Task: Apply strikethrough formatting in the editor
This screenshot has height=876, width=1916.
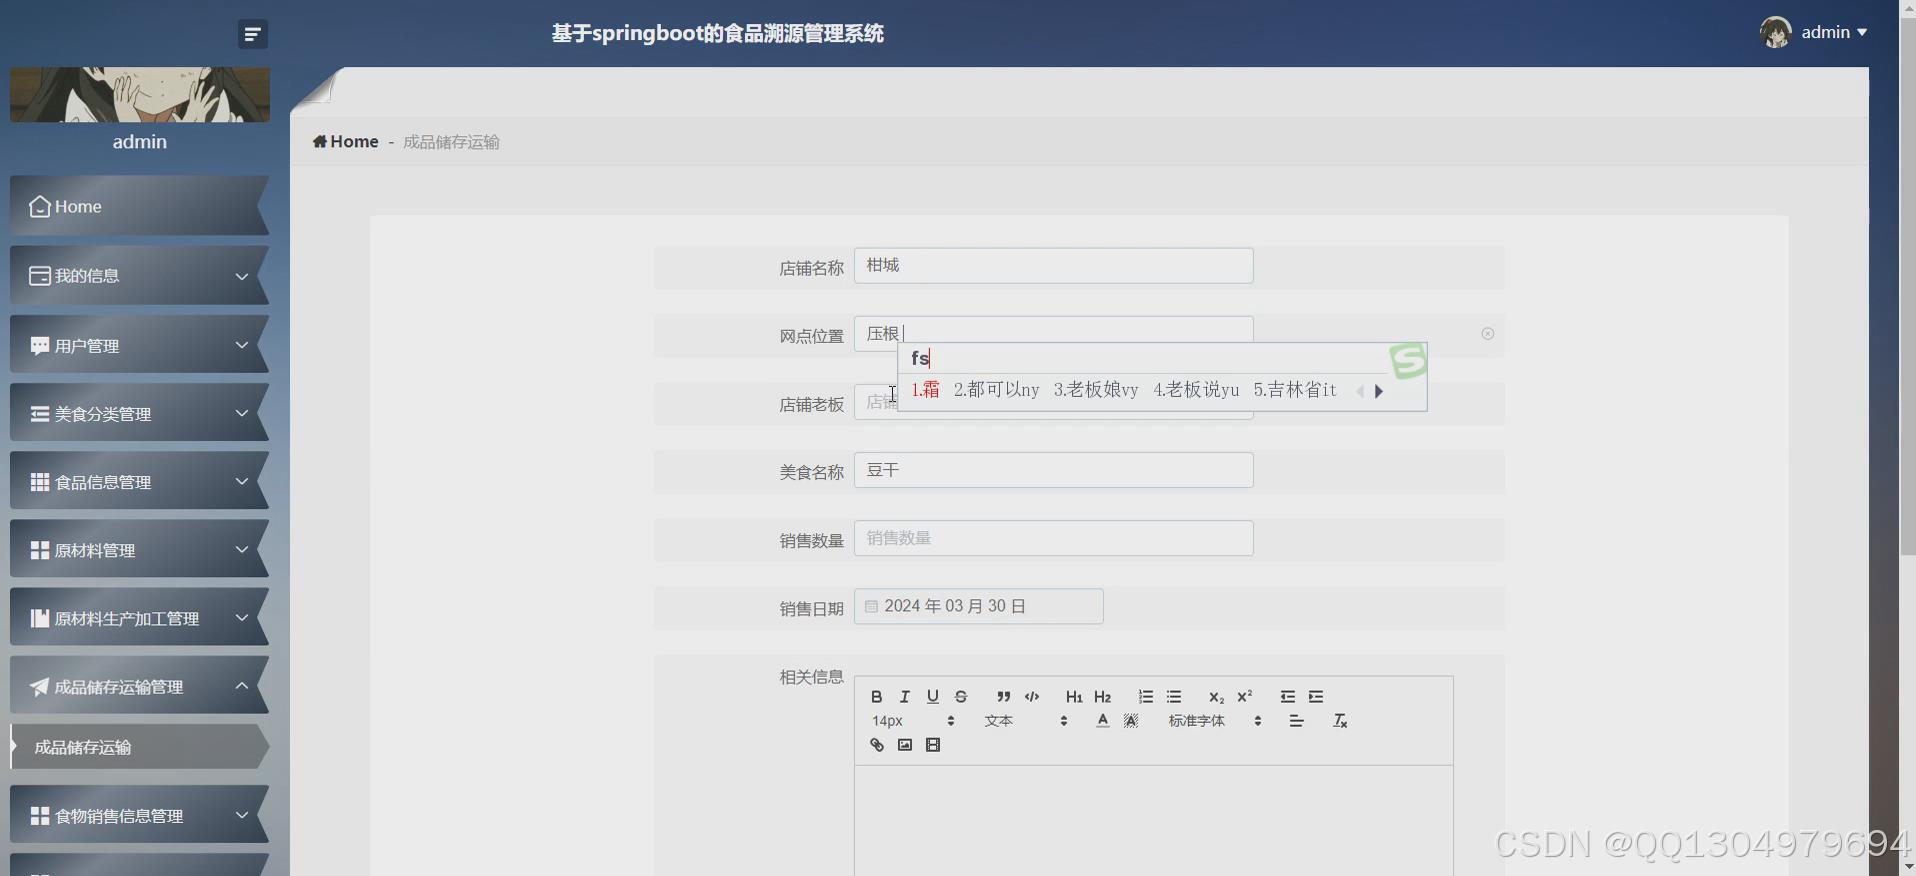Action: point(961,697)
